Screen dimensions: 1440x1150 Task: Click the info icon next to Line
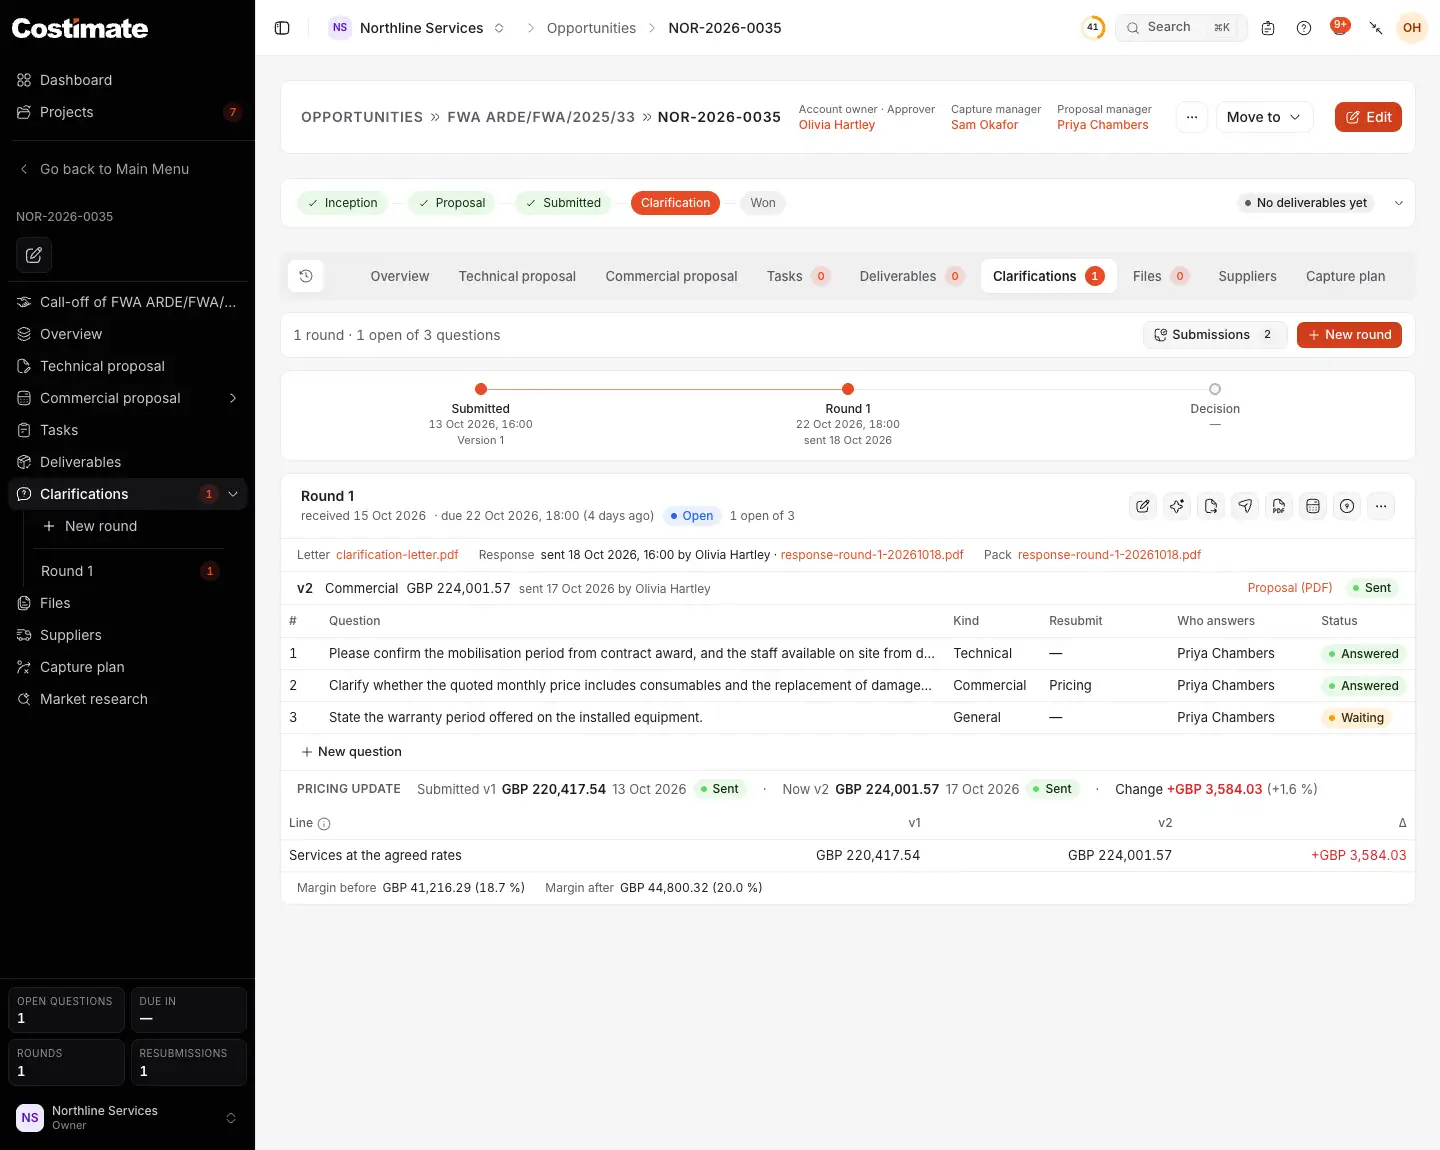pyautogui.click(x=324, y=824)
